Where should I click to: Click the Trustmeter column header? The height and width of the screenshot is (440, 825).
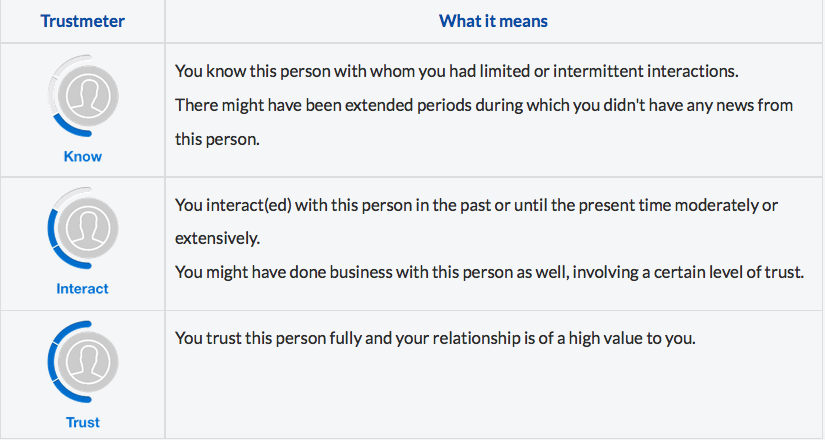(x=83, y=21)
